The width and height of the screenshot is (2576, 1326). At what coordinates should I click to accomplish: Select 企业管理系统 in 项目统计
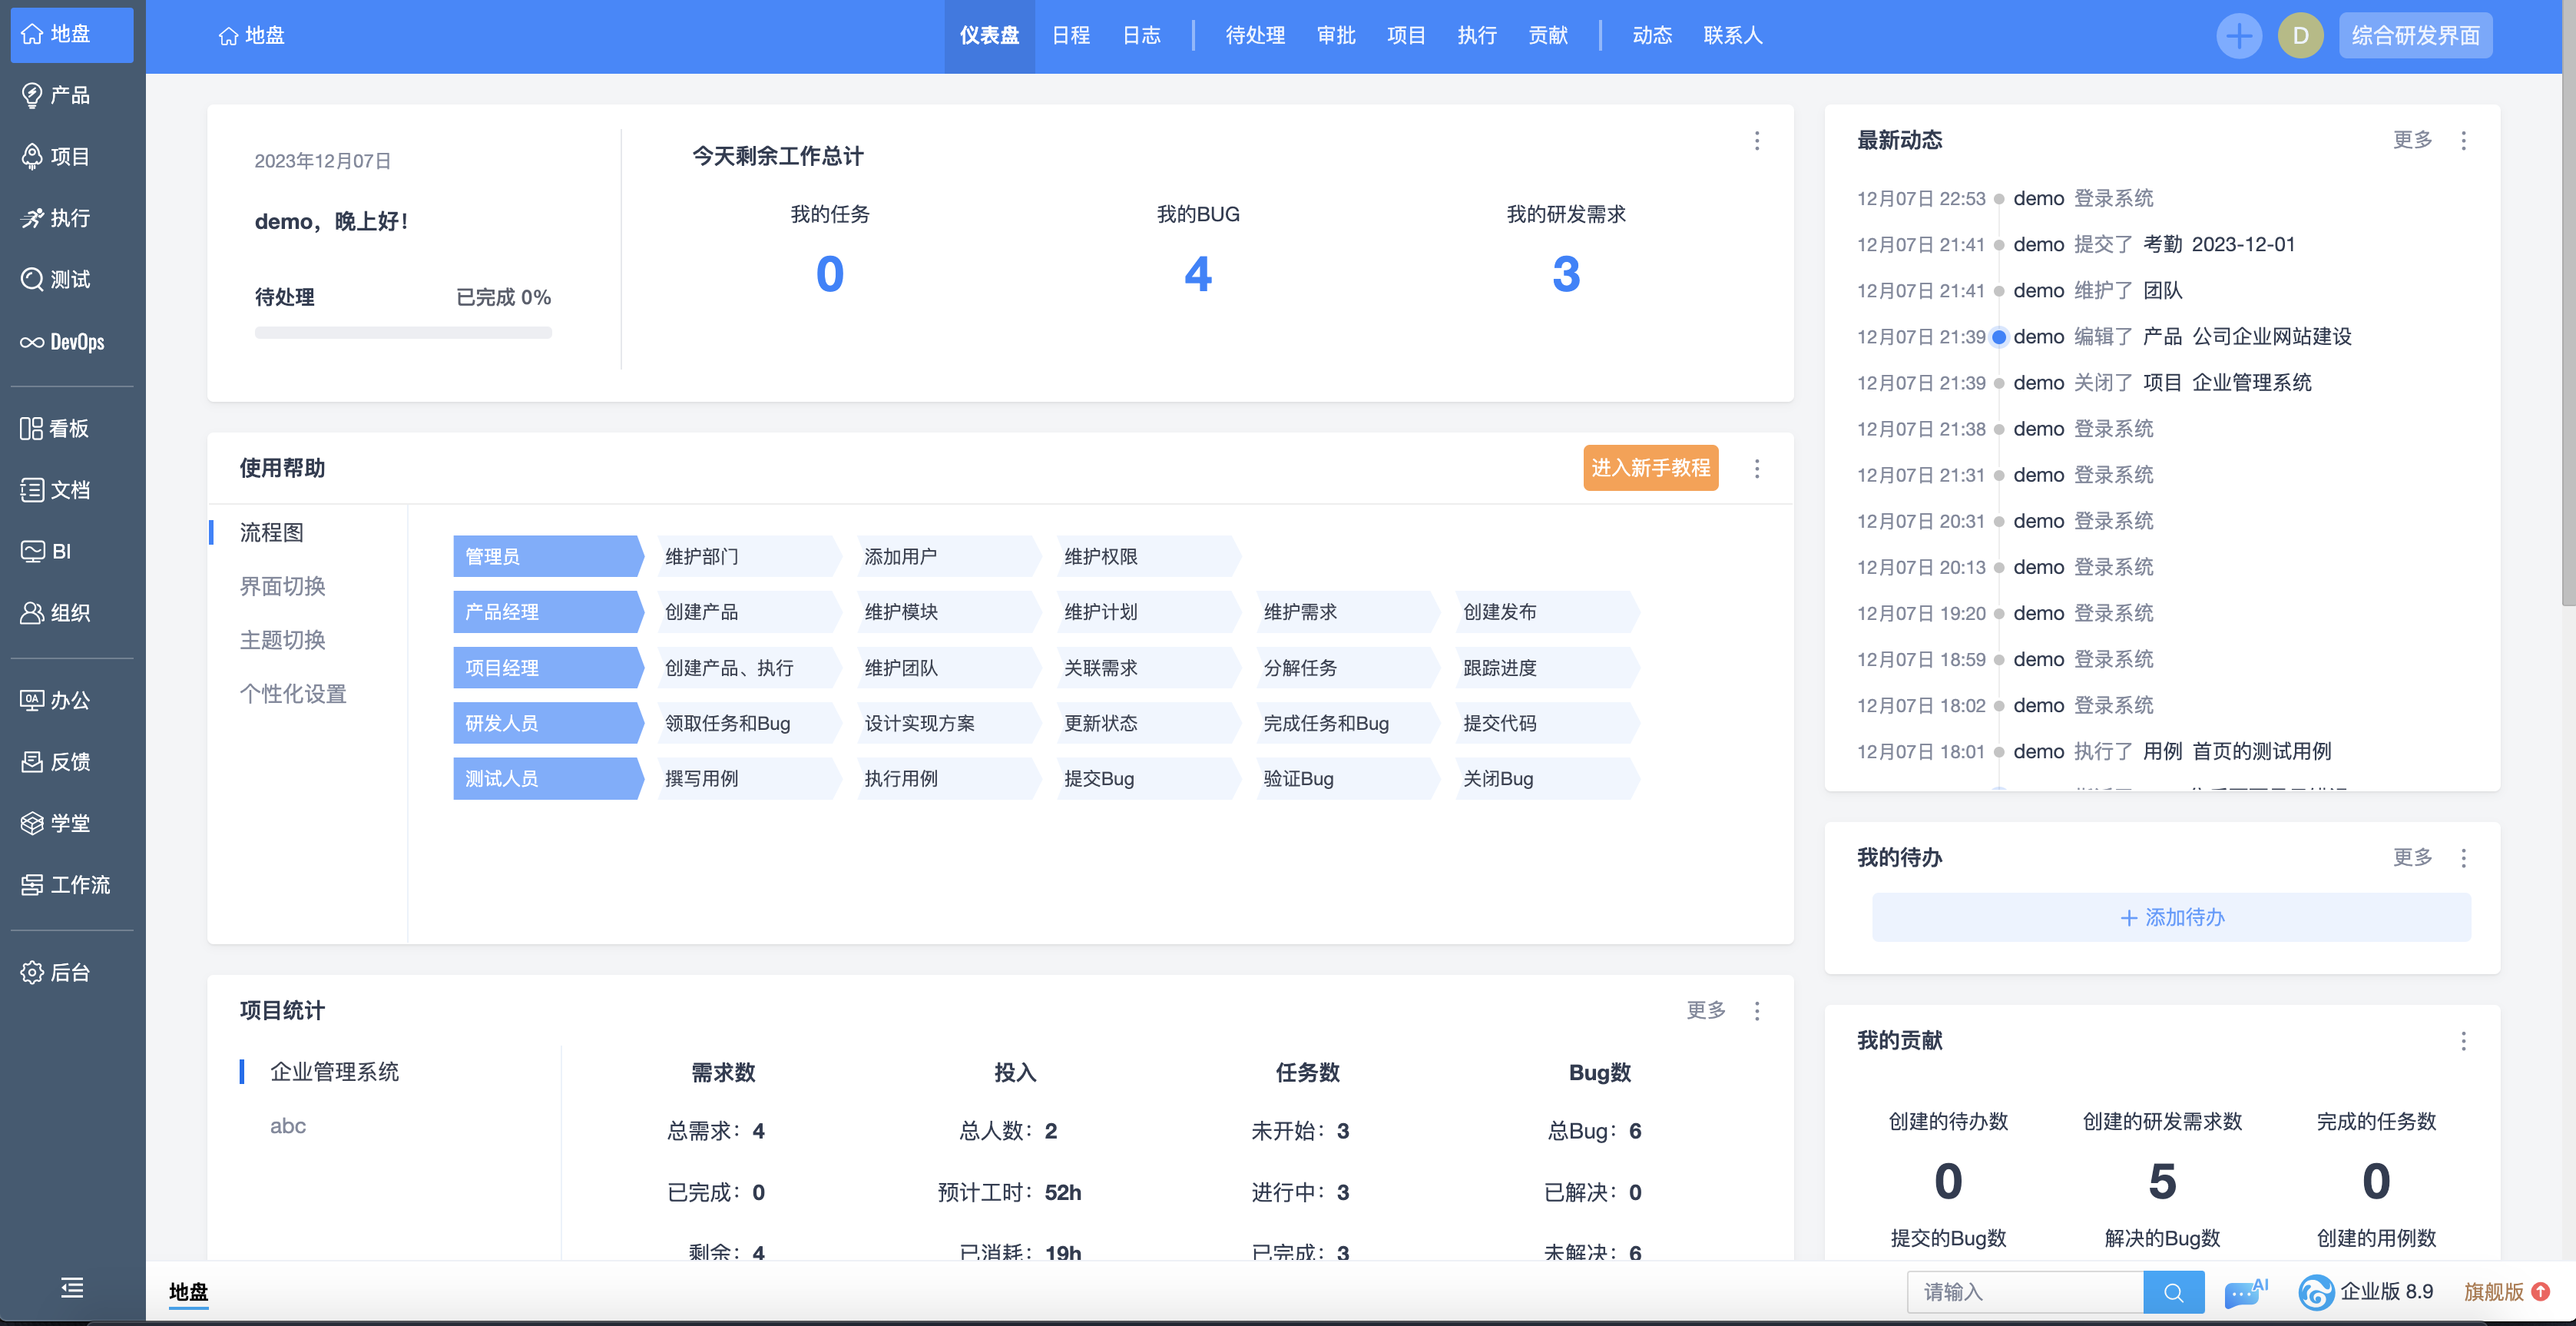tap(334, 1072)
